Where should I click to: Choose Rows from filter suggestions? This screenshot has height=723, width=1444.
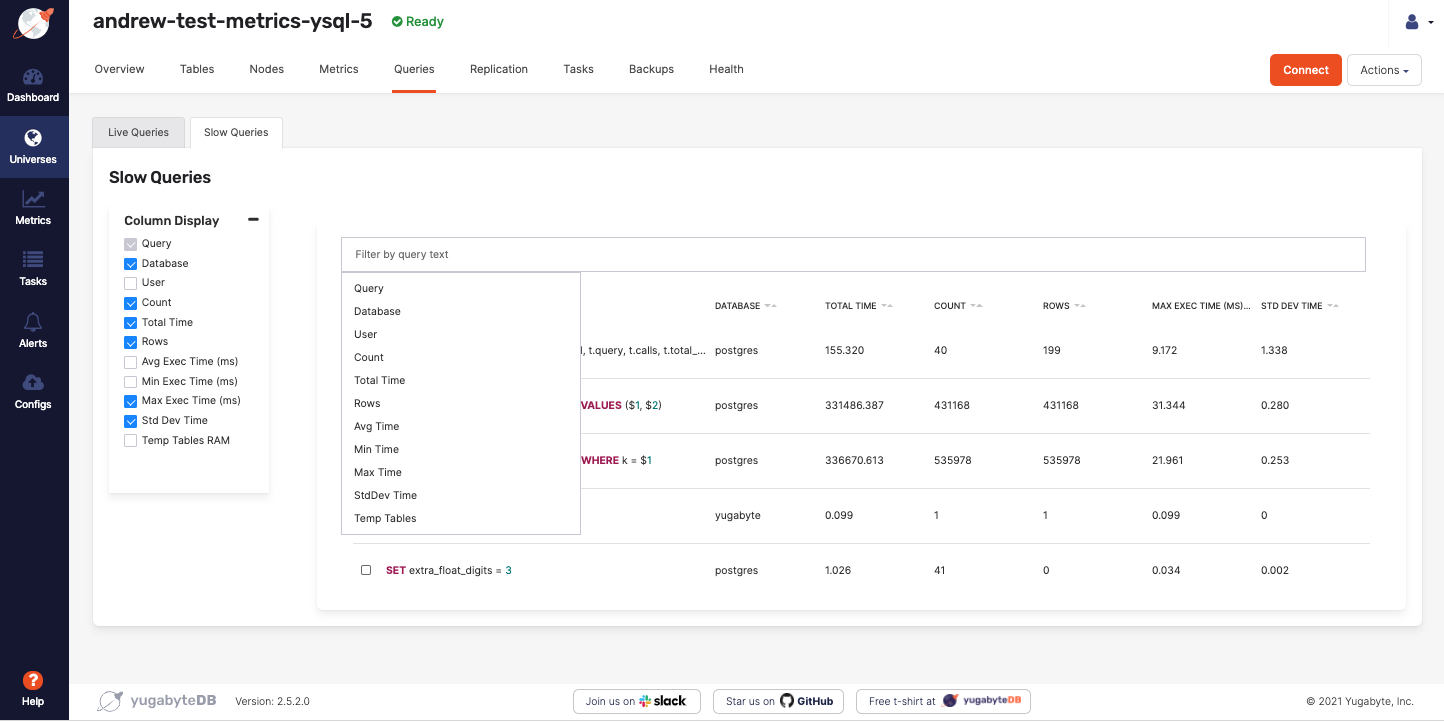tap(461, 403)
